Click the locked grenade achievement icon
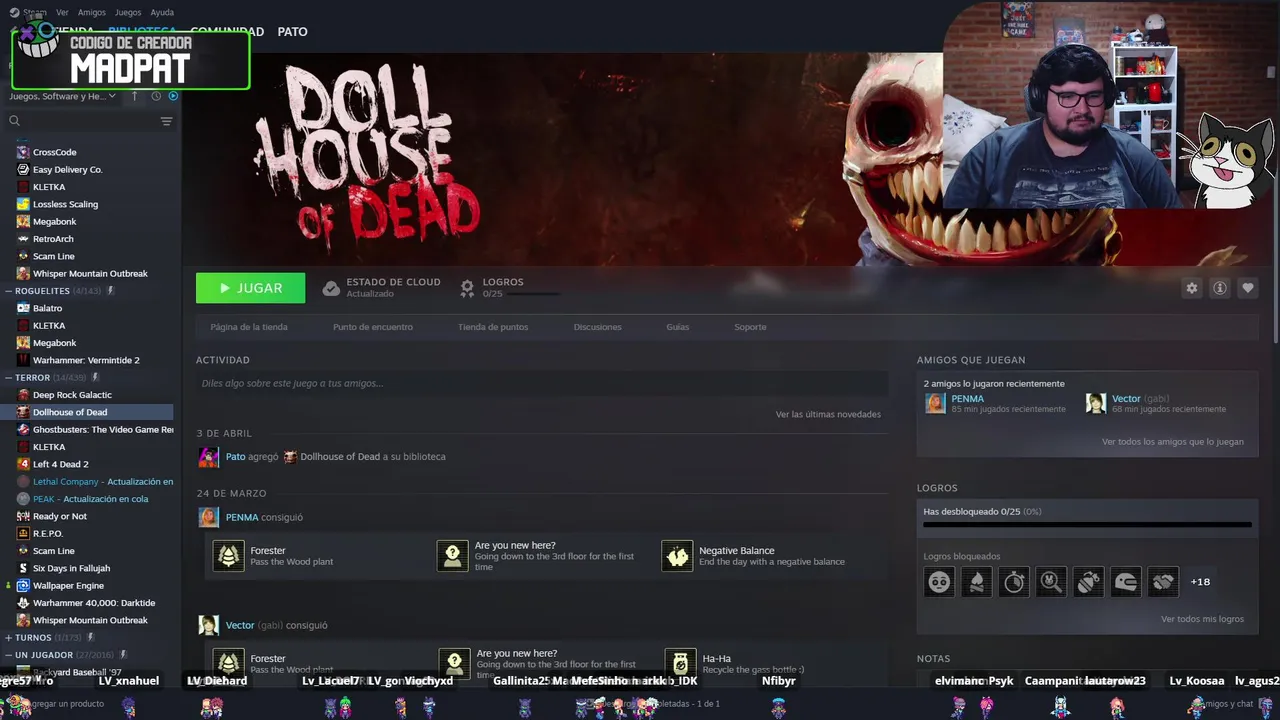This screenshot has width=1280, height=720. pyautogui.click(x=1089, y=581)
